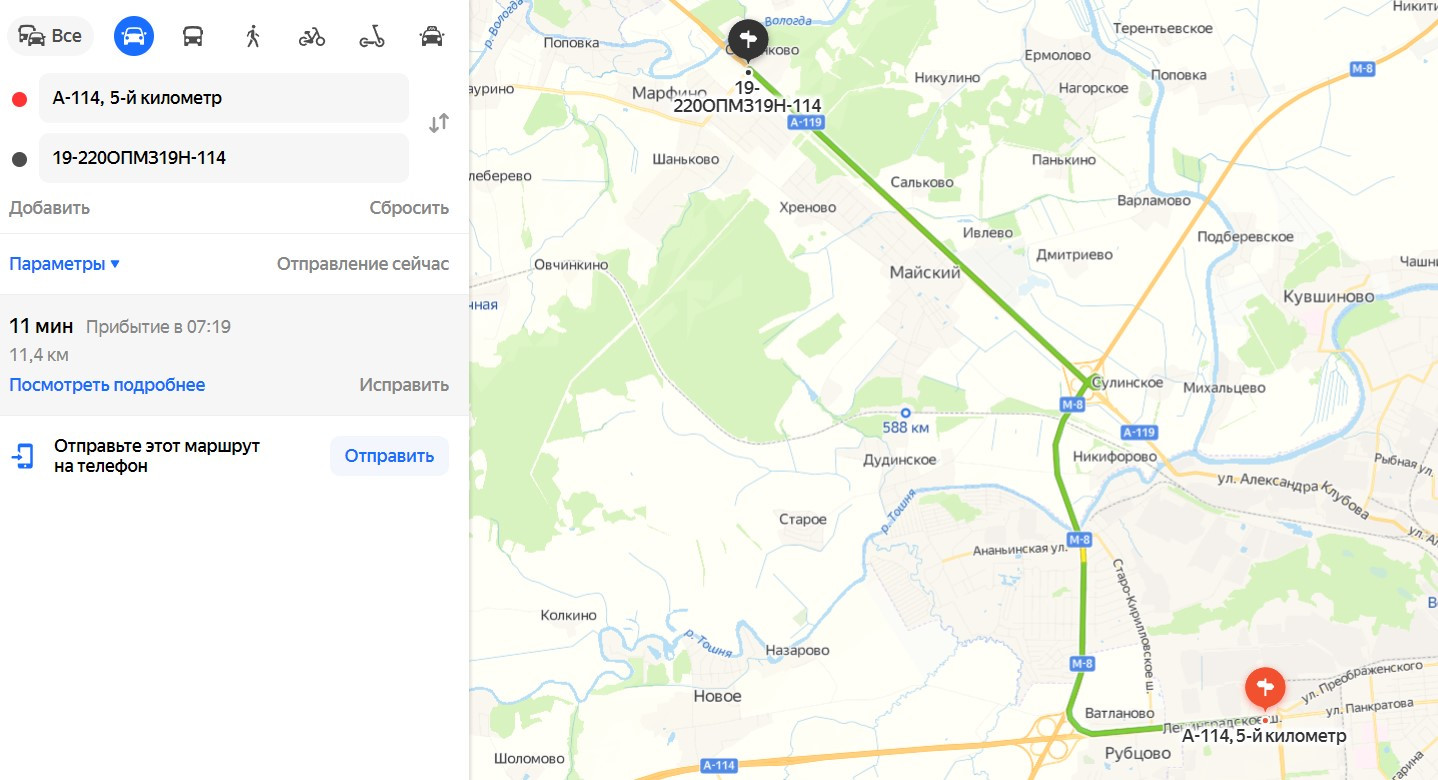Open the 'Отправление сейчас' departure time selector

pyautogui.click(x=363, y=264)
